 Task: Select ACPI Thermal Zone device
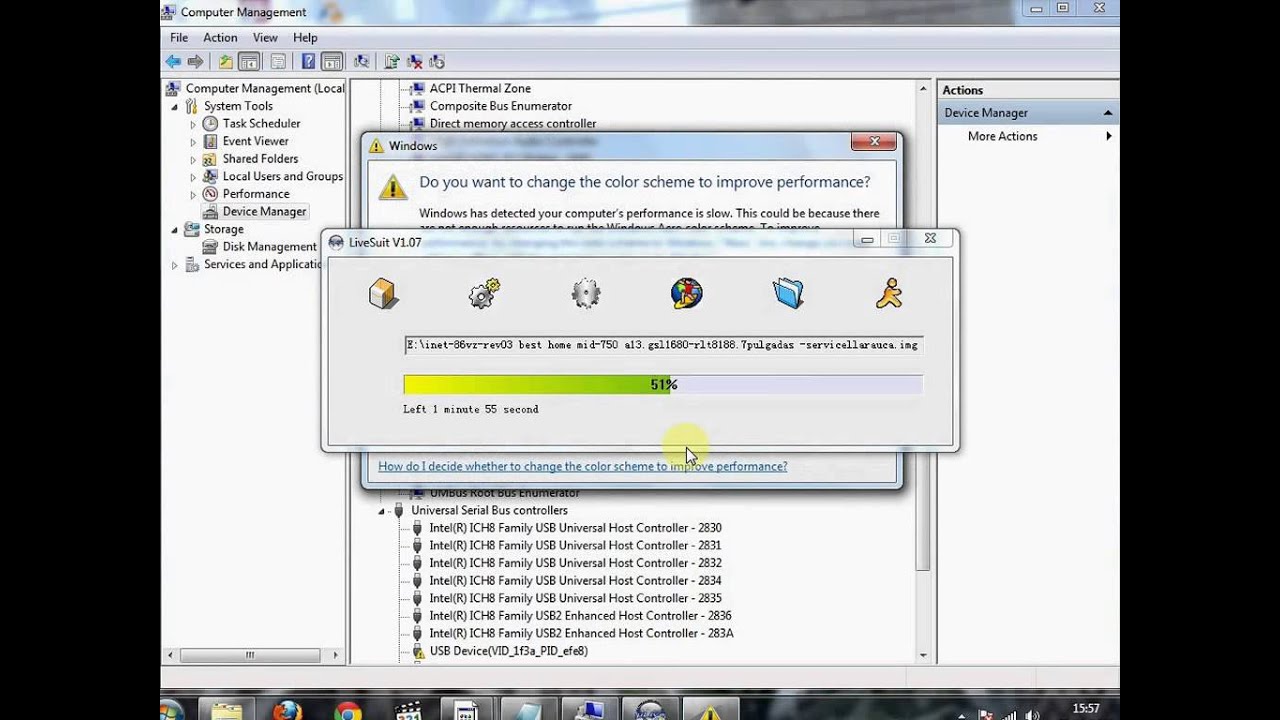(480, 88)
